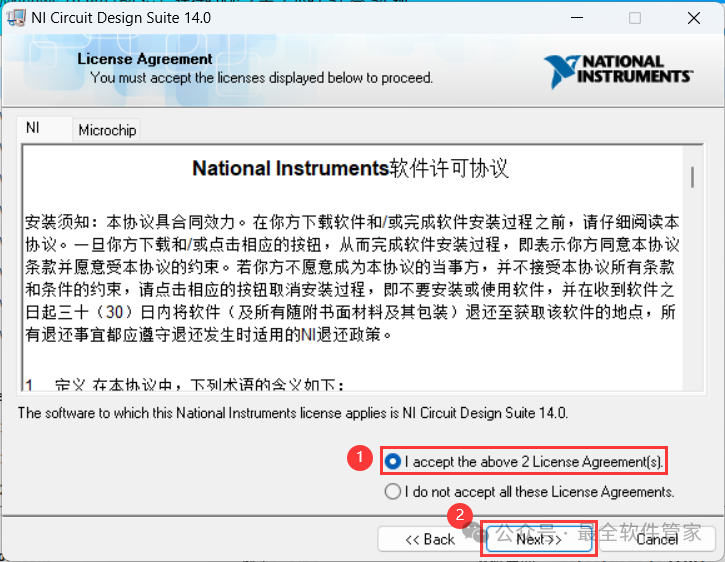This screenshot has height=562, width=725.
Task: Click the license text scrollbar thumb
Action: (x=692, y=177)
